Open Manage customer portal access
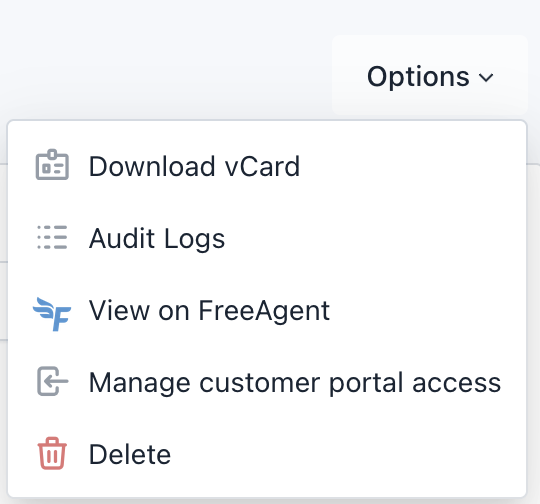The width and height of the screenshot is (540, 504). point(267,382)
